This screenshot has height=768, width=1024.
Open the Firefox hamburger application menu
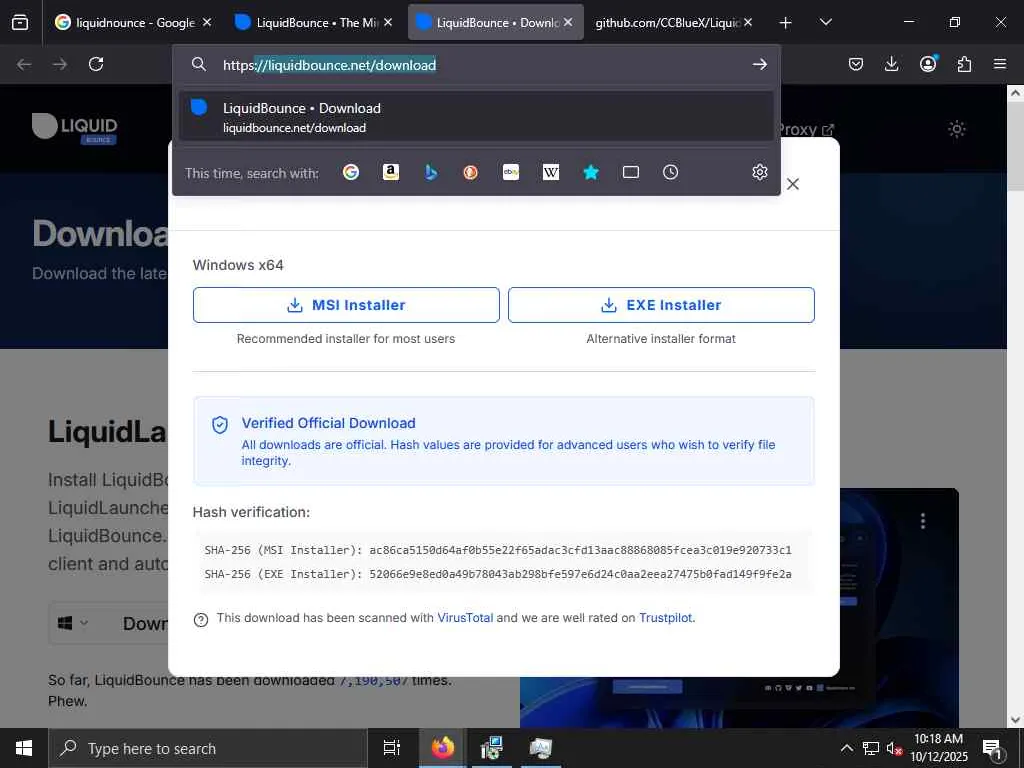tap(1000, 64)
